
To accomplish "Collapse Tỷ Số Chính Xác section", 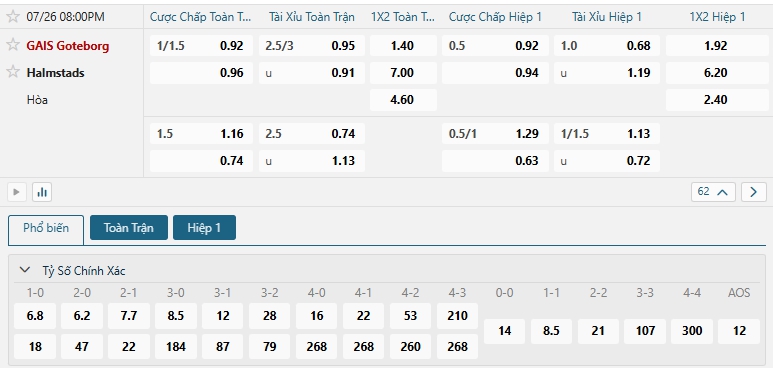I will [24, 270].
